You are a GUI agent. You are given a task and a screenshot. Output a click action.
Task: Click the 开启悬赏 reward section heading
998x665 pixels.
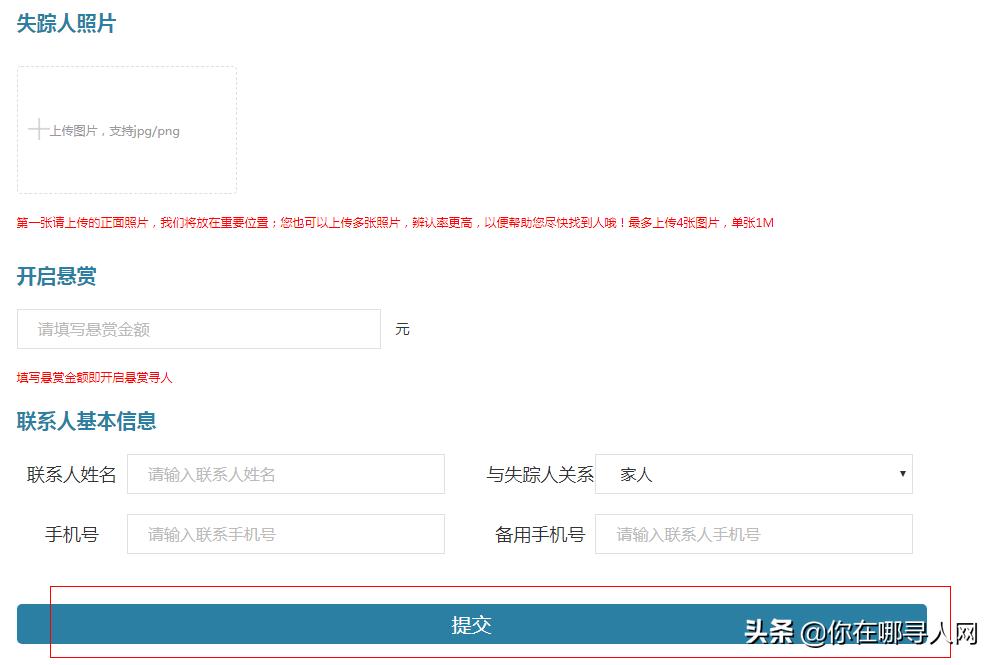coord(55,276)
